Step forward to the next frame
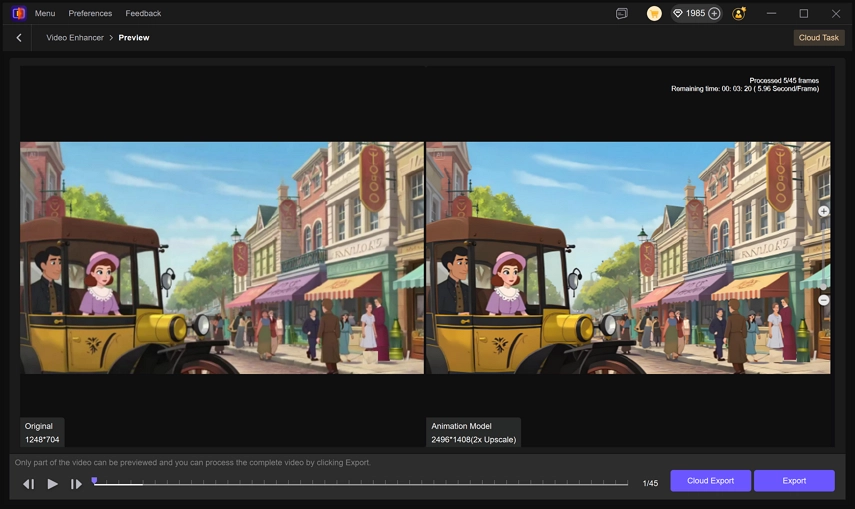This screenshot has width=855, height=509. click(x=76, y=484)
